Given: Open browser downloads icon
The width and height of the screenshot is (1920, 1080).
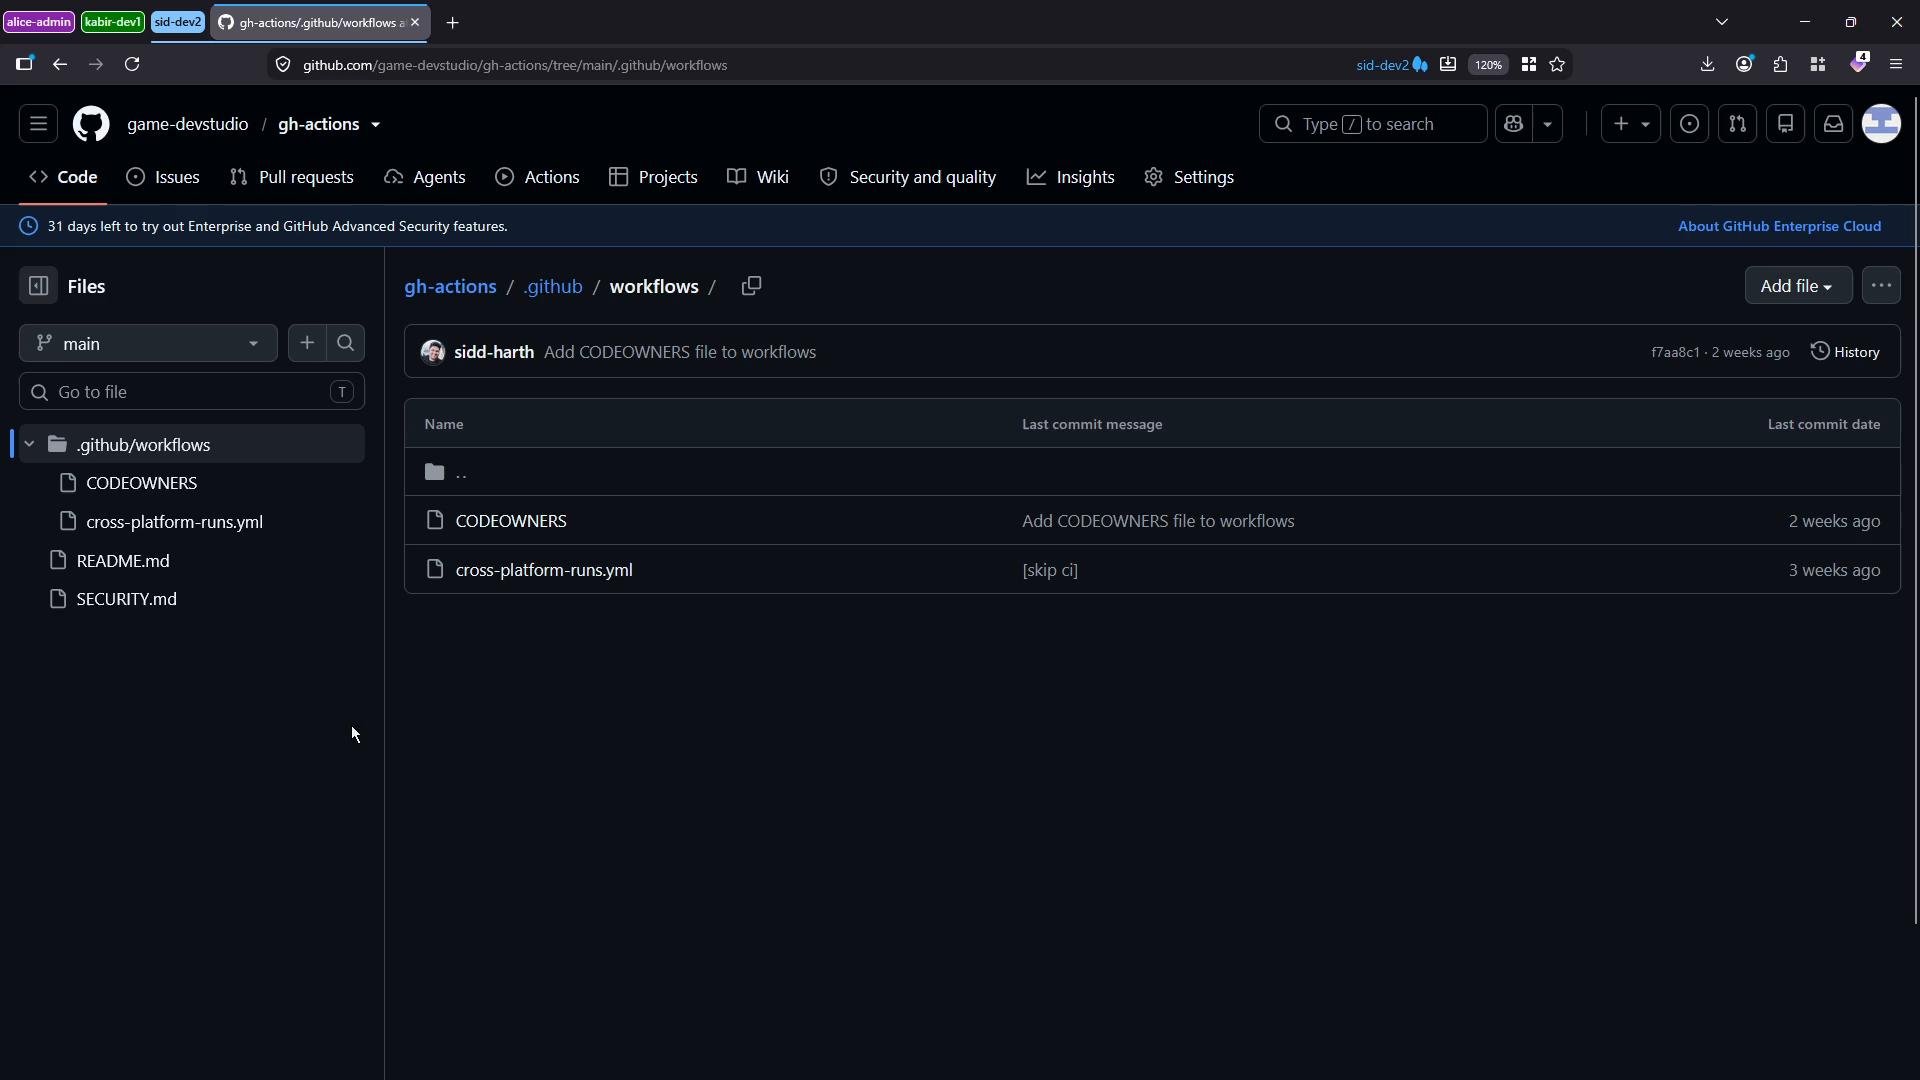Looking at the screenshot, I should [x=1707, y=64].
